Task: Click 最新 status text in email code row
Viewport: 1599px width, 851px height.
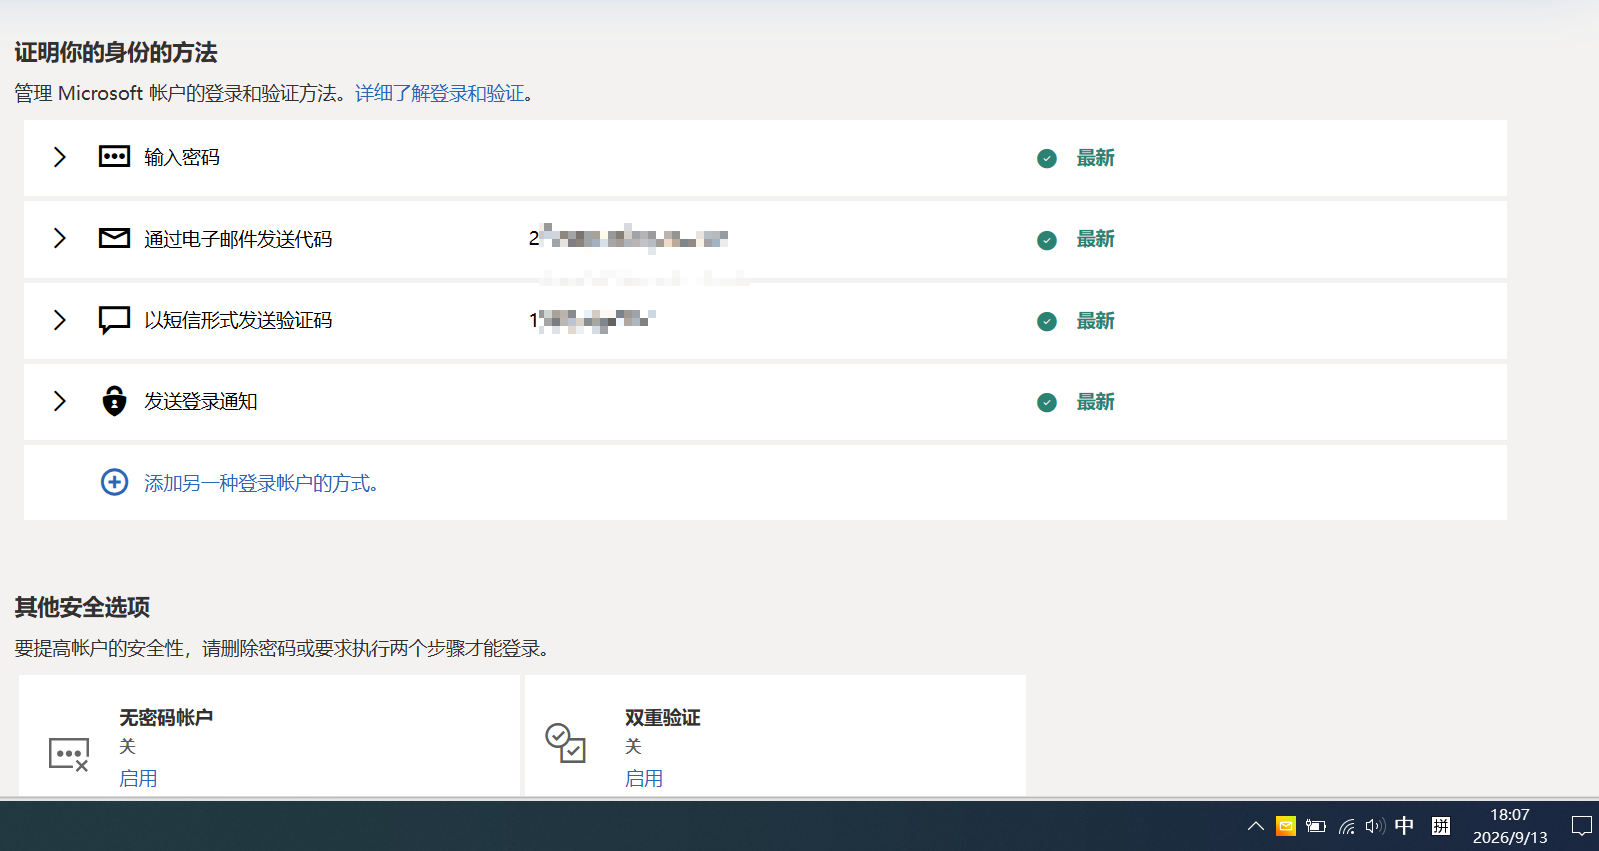Action: [1095, 239]
